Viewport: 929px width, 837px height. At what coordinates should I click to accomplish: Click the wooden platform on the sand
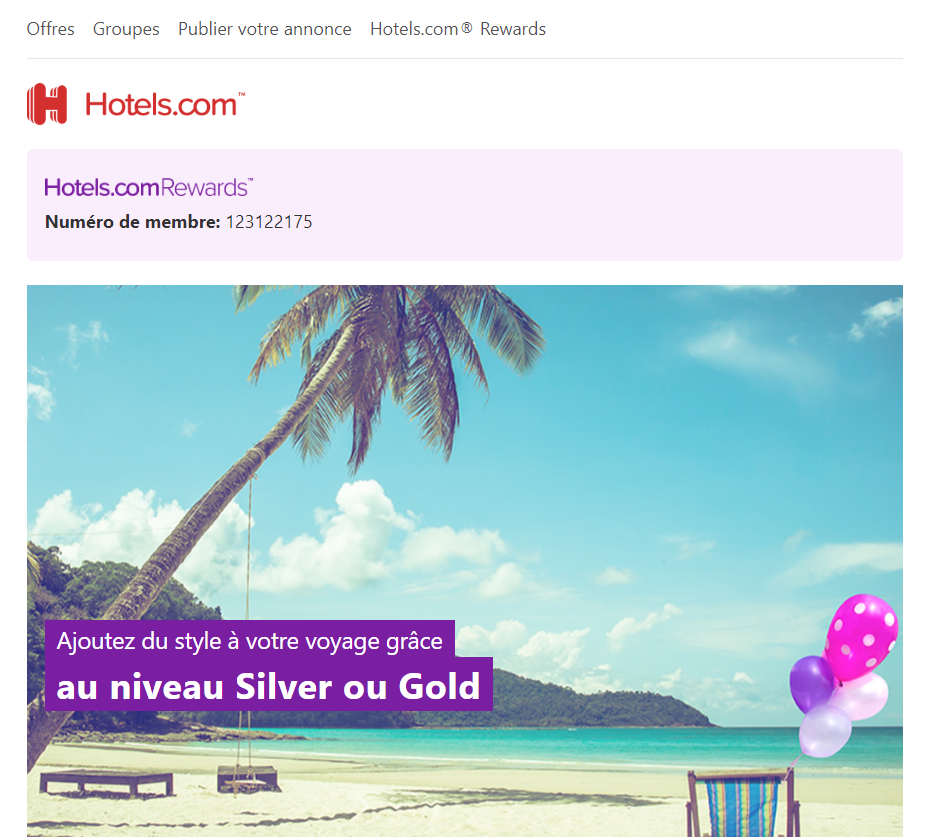click(x=107, y=782)
